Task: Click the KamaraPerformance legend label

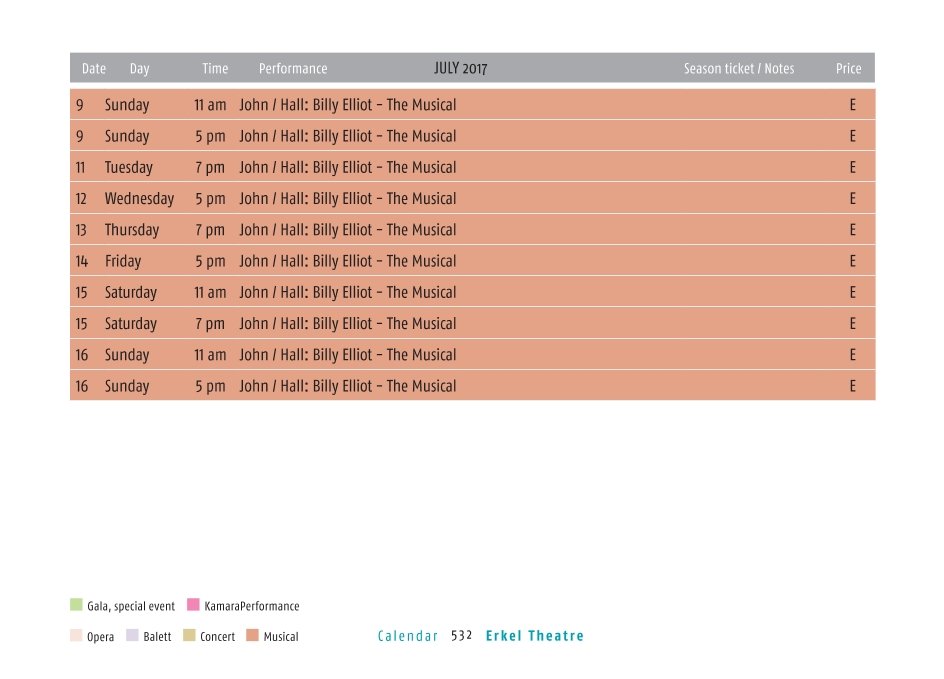Action: coord(252,606)
